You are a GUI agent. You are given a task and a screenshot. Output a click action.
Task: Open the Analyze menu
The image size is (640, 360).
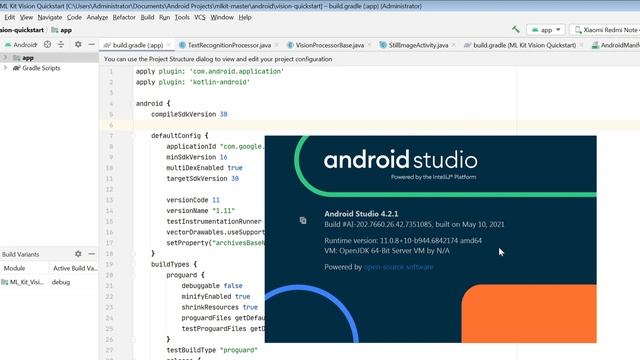[97, 17]
